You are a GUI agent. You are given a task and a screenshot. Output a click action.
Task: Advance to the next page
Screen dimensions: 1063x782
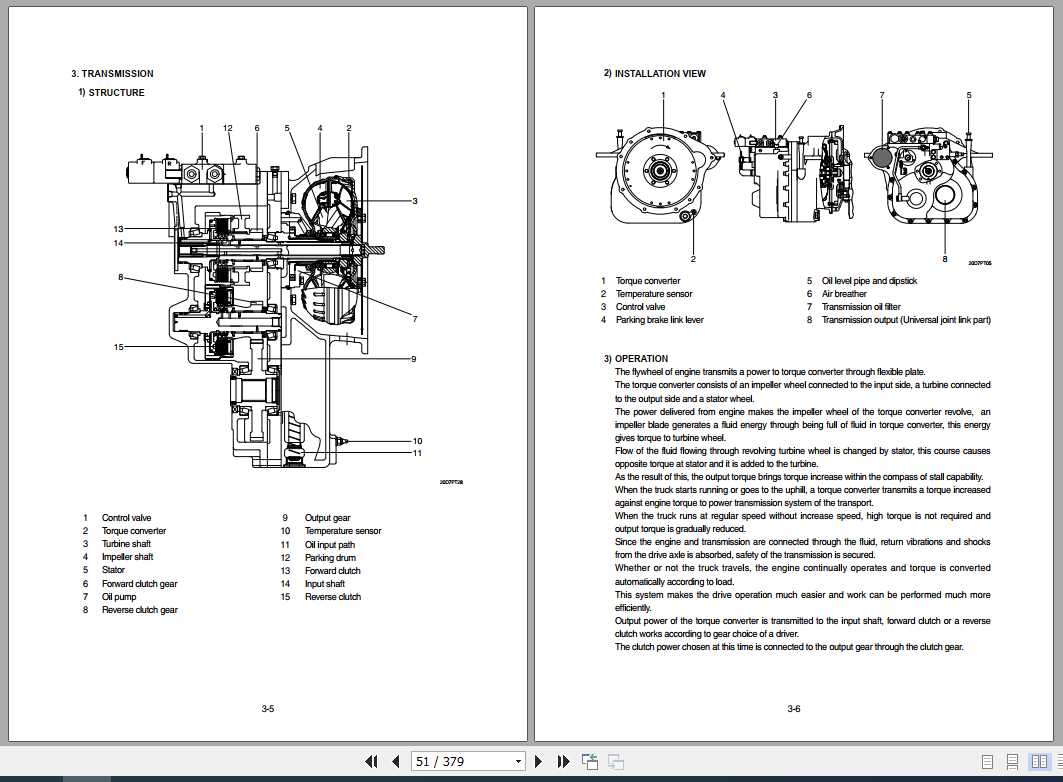pyautogui.click(x=539, y=761)
